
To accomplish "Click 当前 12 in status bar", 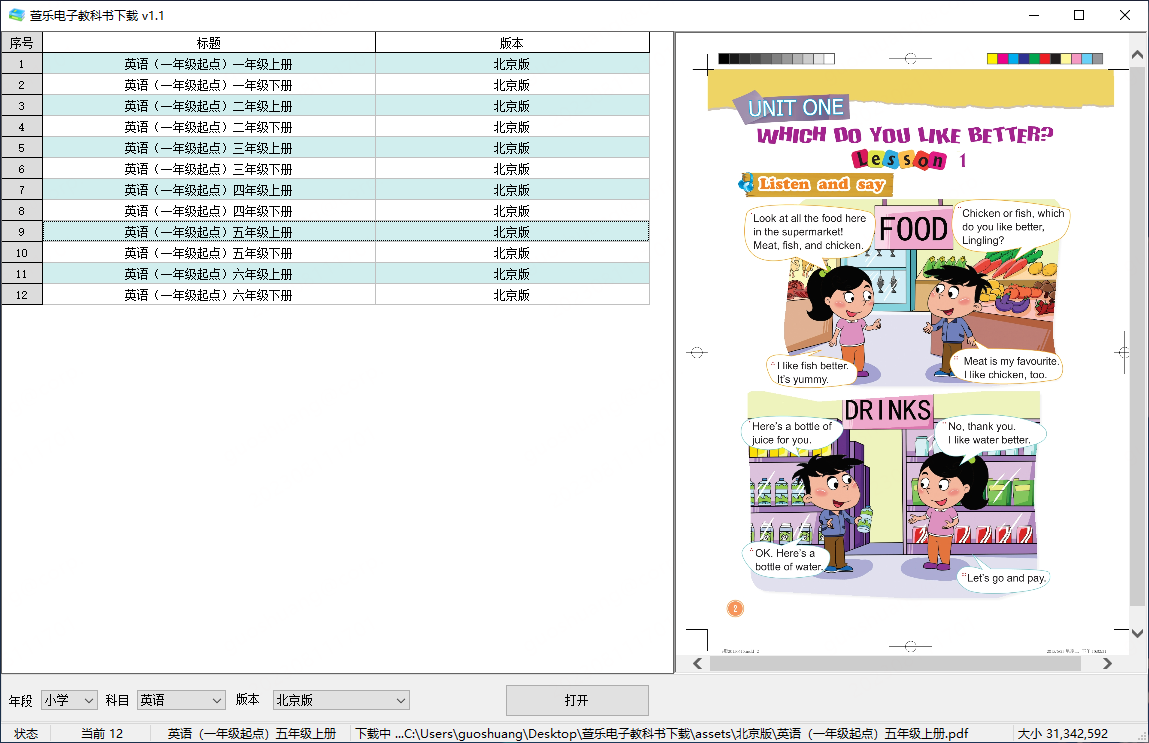I will [x=102, y=733].
